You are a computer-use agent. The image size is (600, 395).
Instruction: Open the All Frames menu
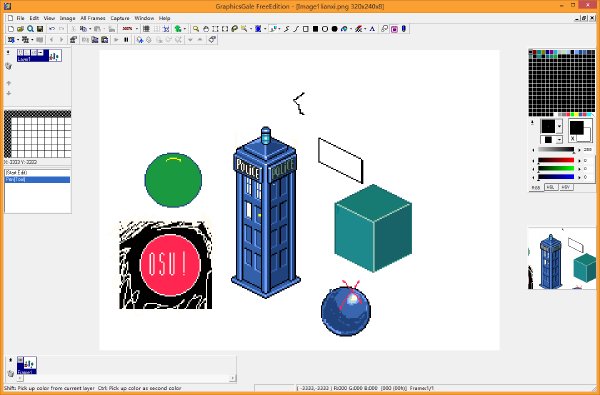click(x=93, y=18)
